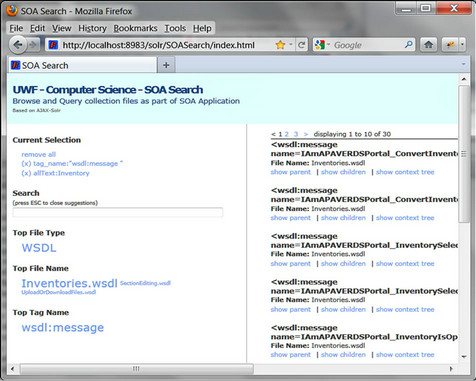The image size is (476, 381).
Task: Click show parent of second InventorySelec result
Action: pyautogui.click(x=291, y=309)
